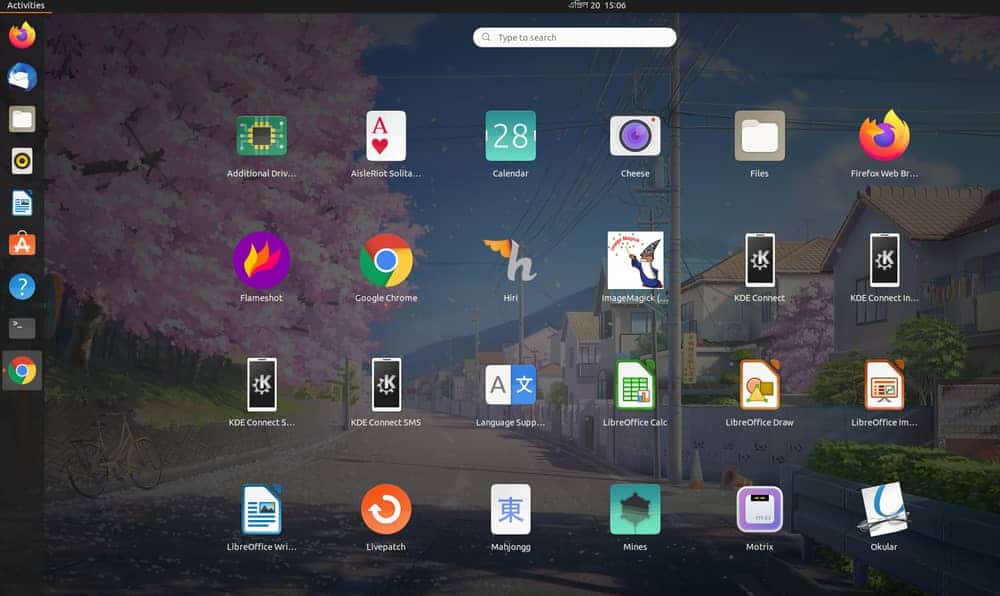This screenshot has height=596, width=1000.
Task: Open KDE Connect Settings
Action: click(x=261, y=384)
